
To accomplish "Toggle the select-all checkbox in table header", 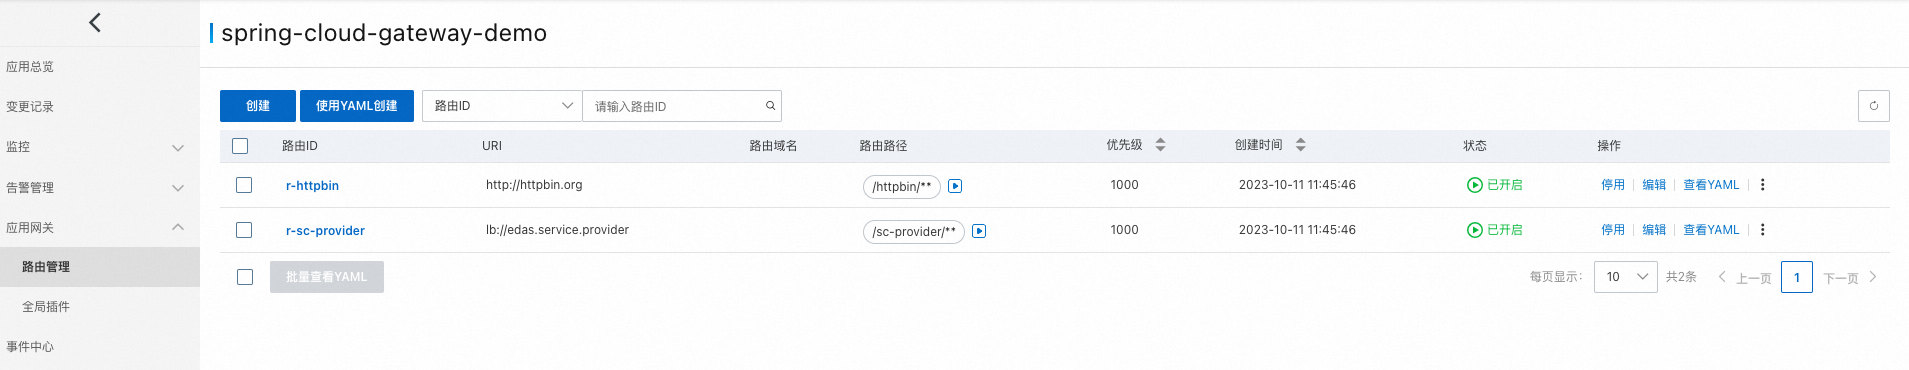I will pos(240,146).
